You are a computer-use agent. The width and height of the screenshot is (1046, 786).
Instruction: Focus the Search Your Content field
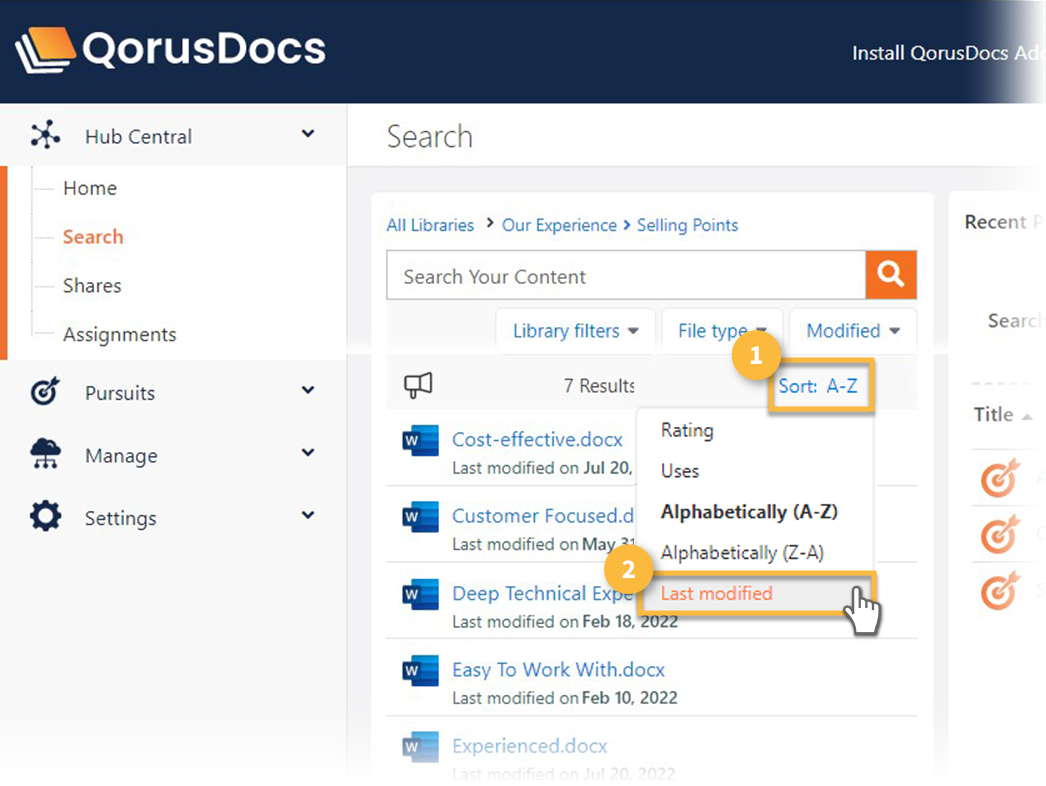point(626,276)
